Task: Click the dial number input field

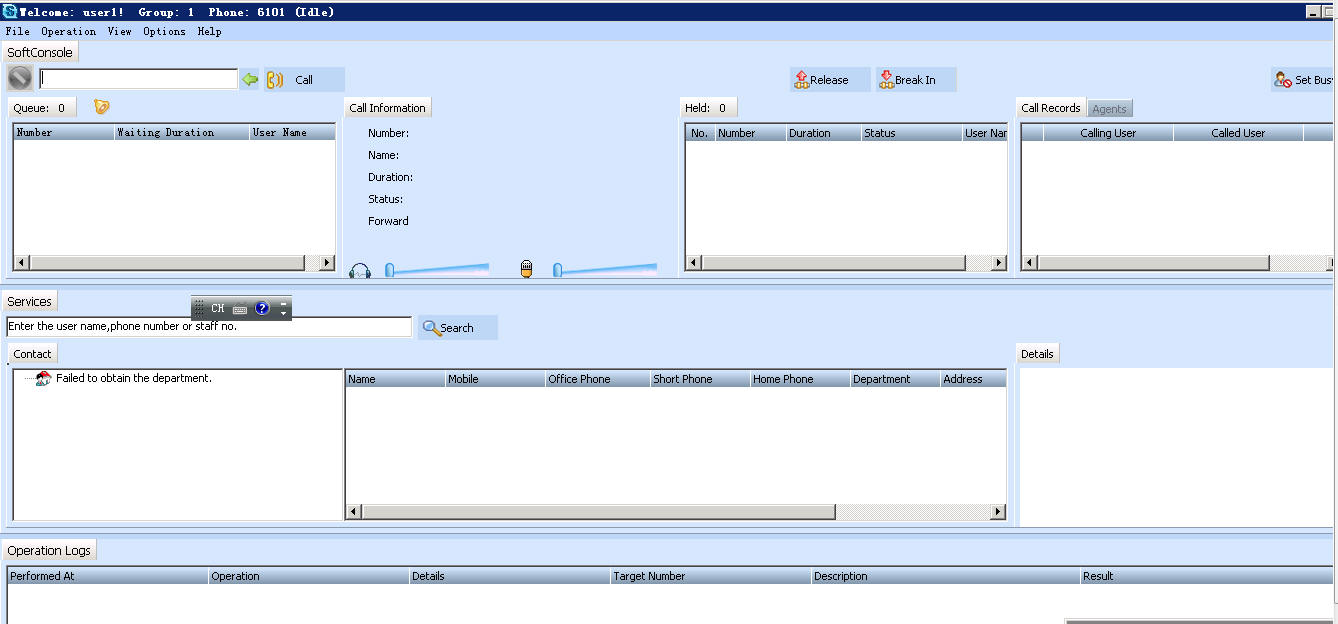Action: click(138, 79)
